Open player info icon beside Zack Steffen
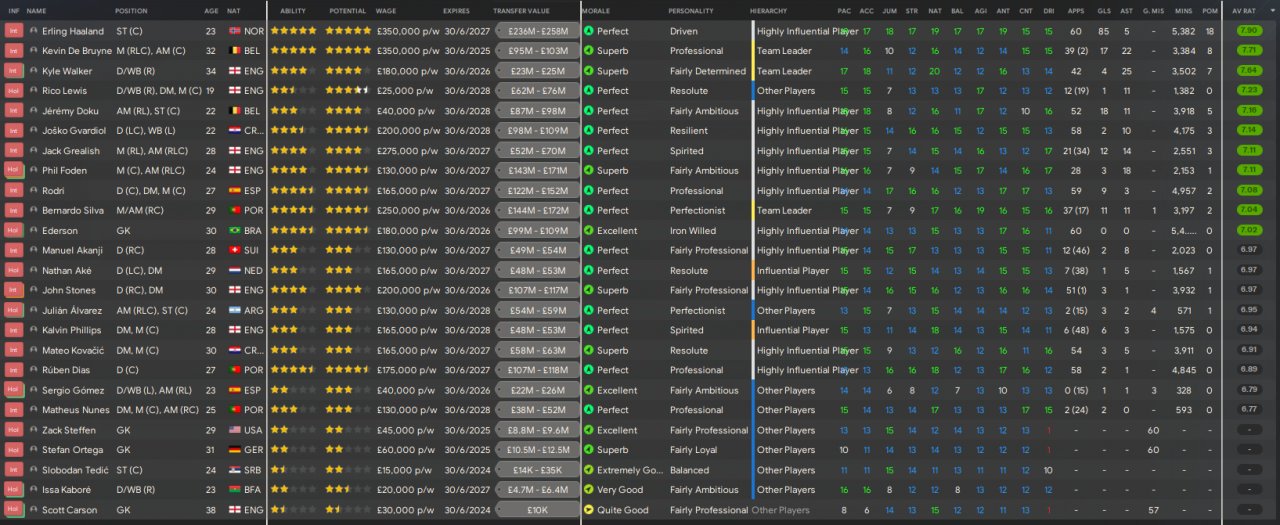The image size is (1280, 525). click(34, 430)
